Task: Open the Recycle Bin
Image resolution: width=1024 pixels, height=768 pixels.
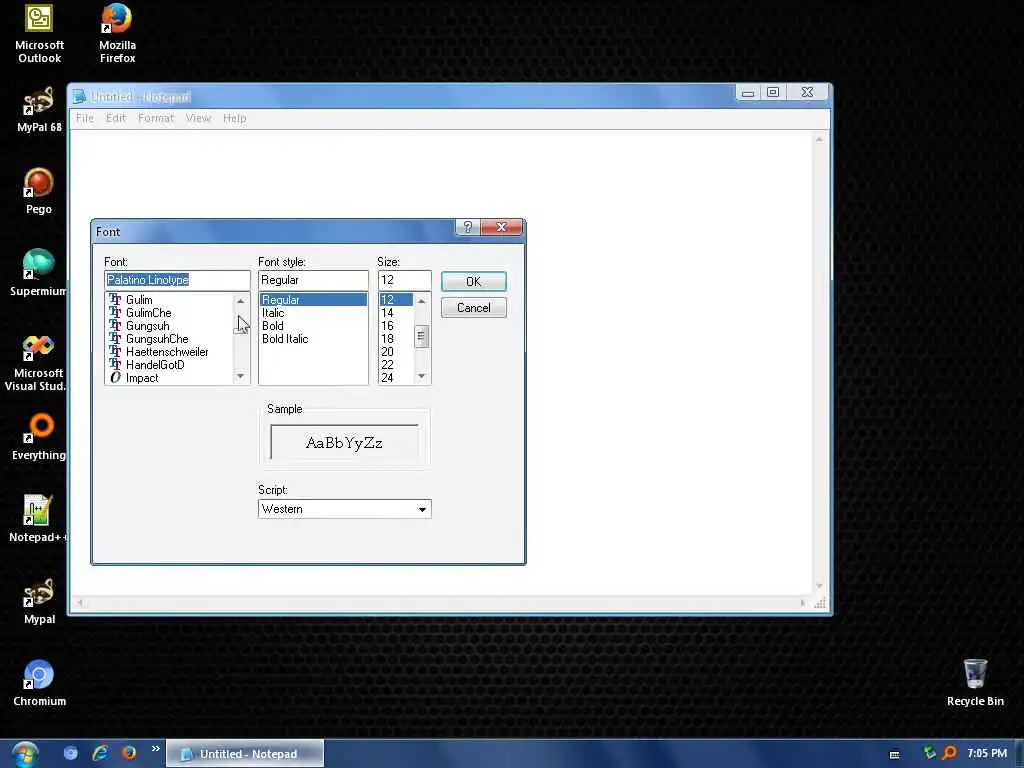Action: (x=975, y=683)
